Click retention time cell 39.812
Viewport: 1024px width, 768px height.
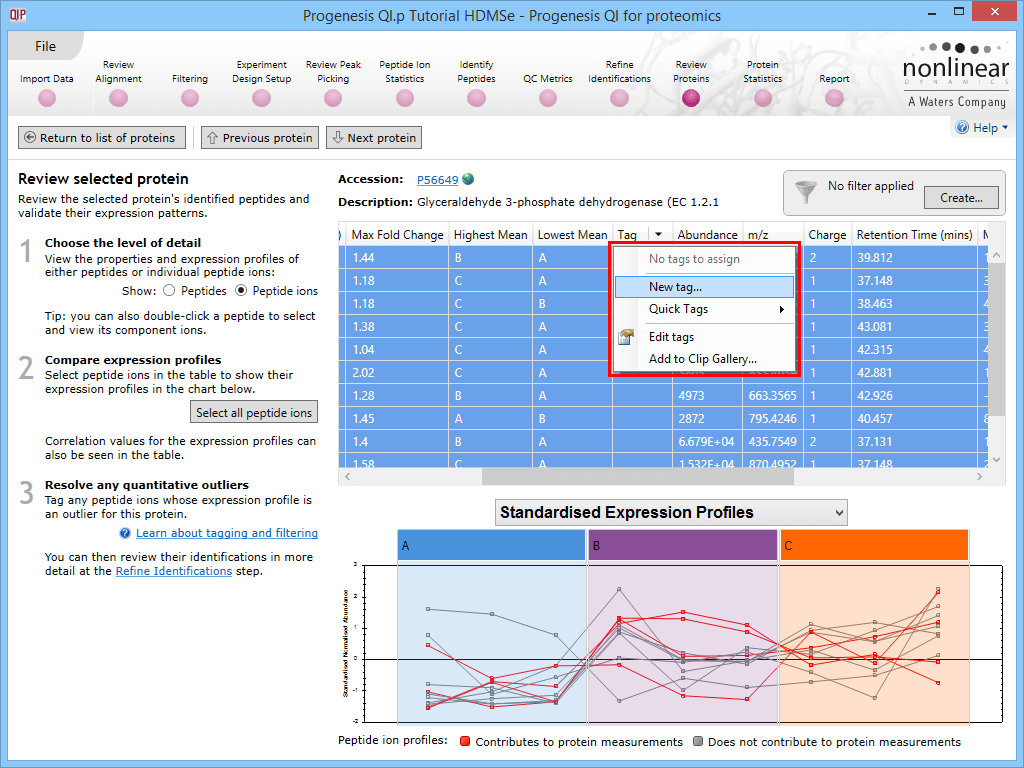(914, 257)
